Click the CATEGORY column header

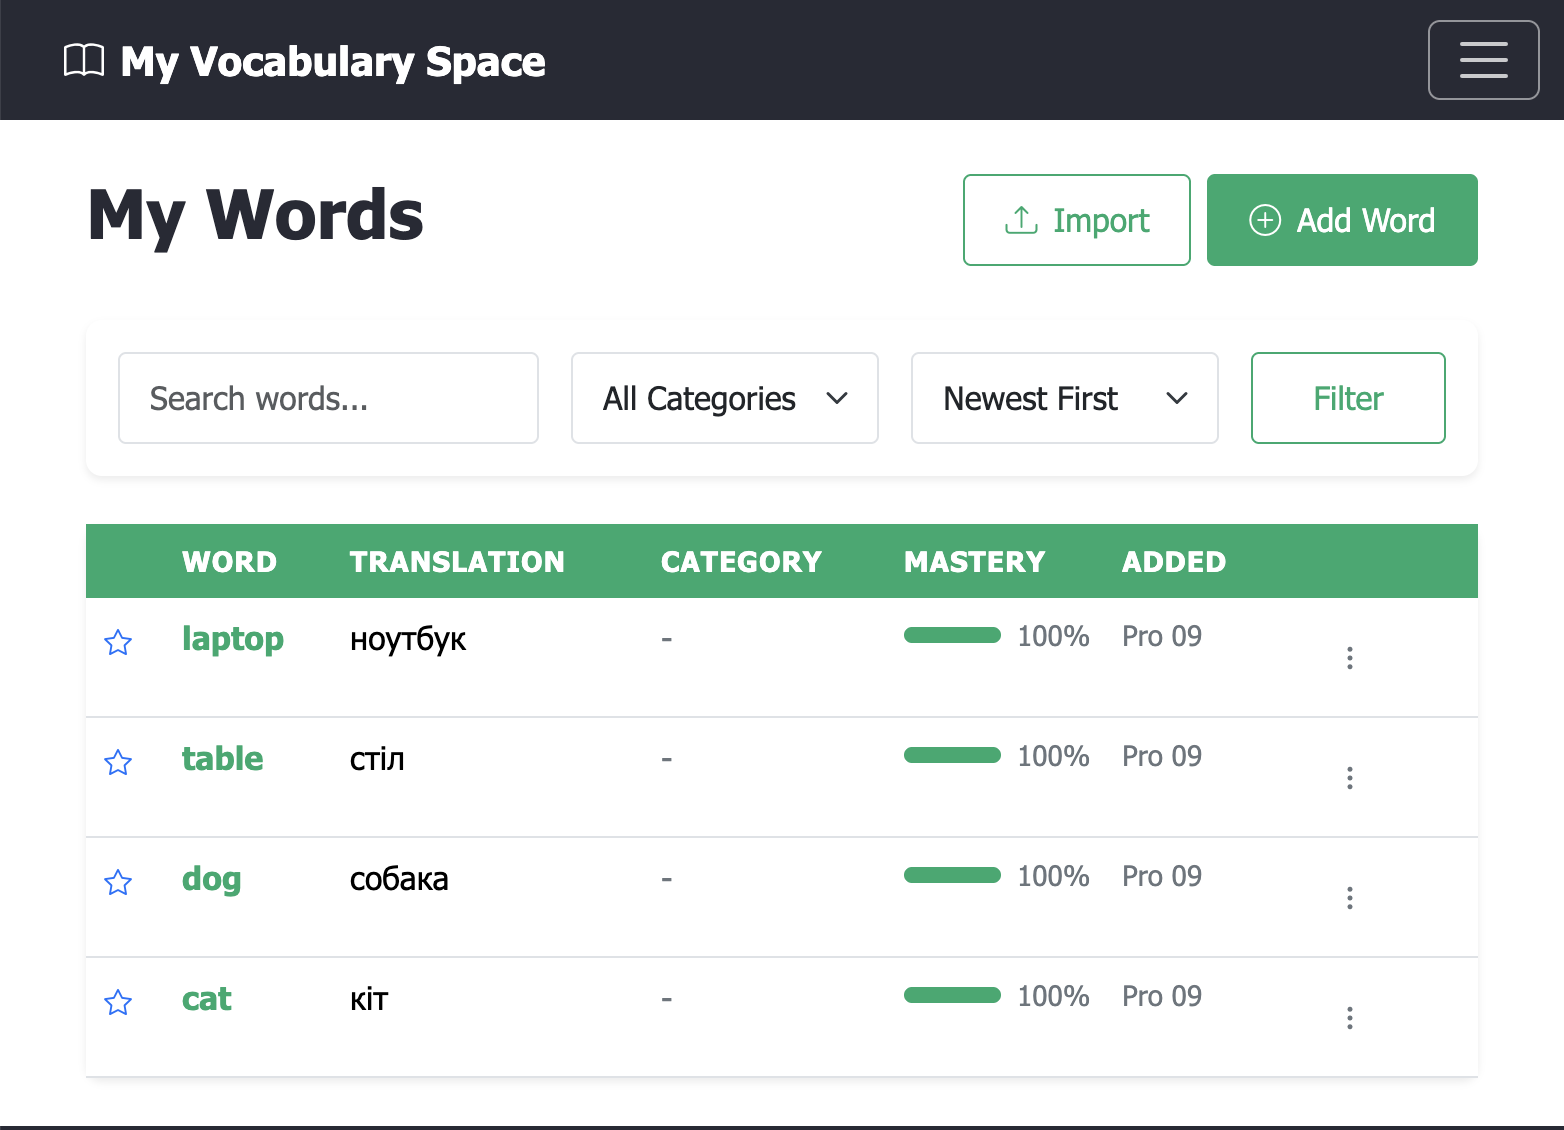click(741, 562)
